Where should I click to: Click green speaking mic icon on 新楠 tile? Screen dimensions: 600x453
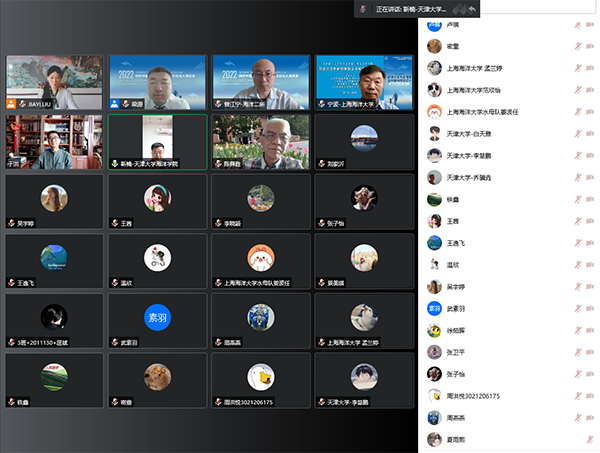pyautogui.click(x=115, y=163)
